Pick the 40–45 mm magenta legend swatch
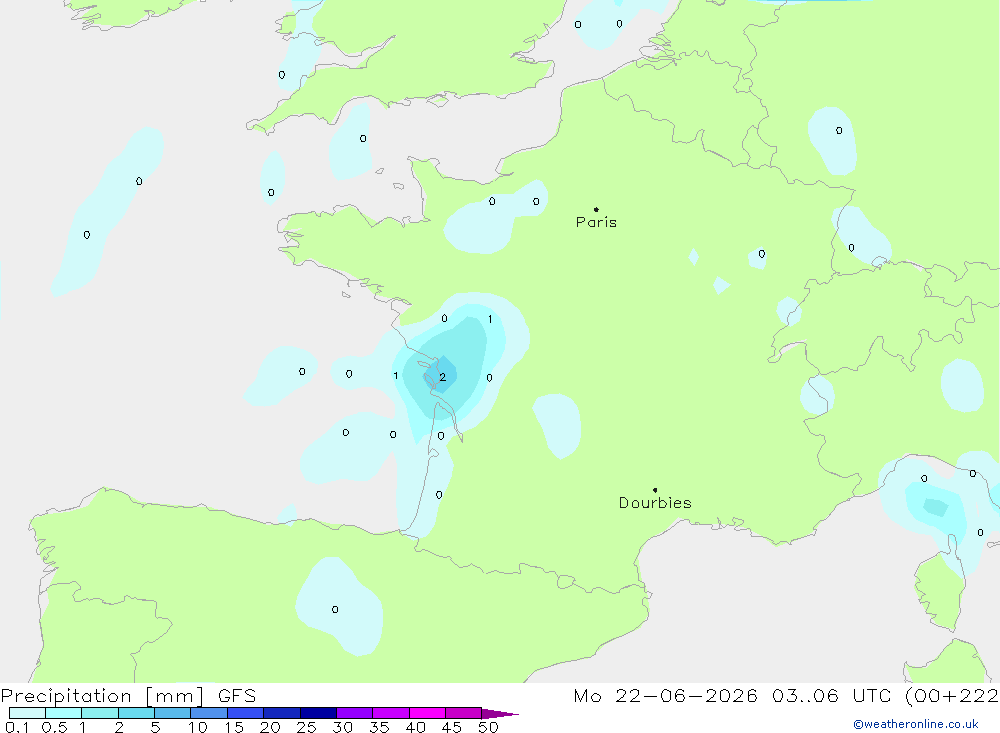Image resolution: width=1000 pixels, height=733 pixels. [x=427, y=713]
